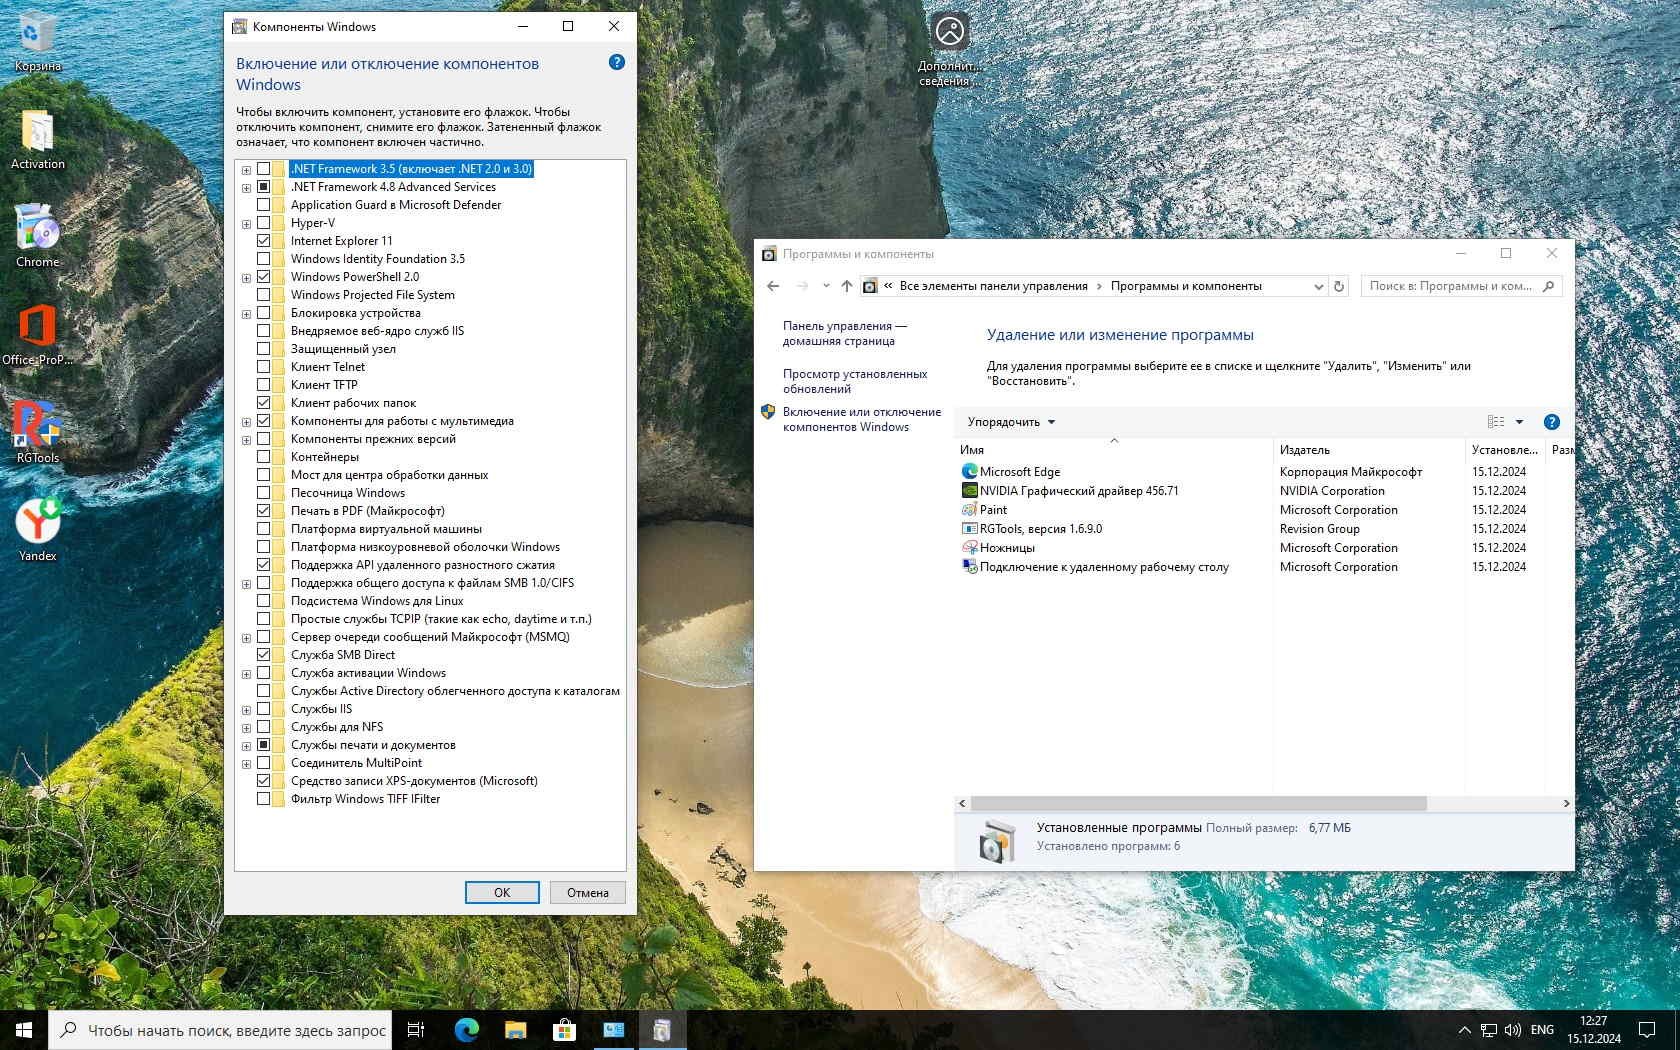The image size is (1680, 1050).
Task: Expand the .NET Framework 4.8 Advanced Services node
Action: 246,188
